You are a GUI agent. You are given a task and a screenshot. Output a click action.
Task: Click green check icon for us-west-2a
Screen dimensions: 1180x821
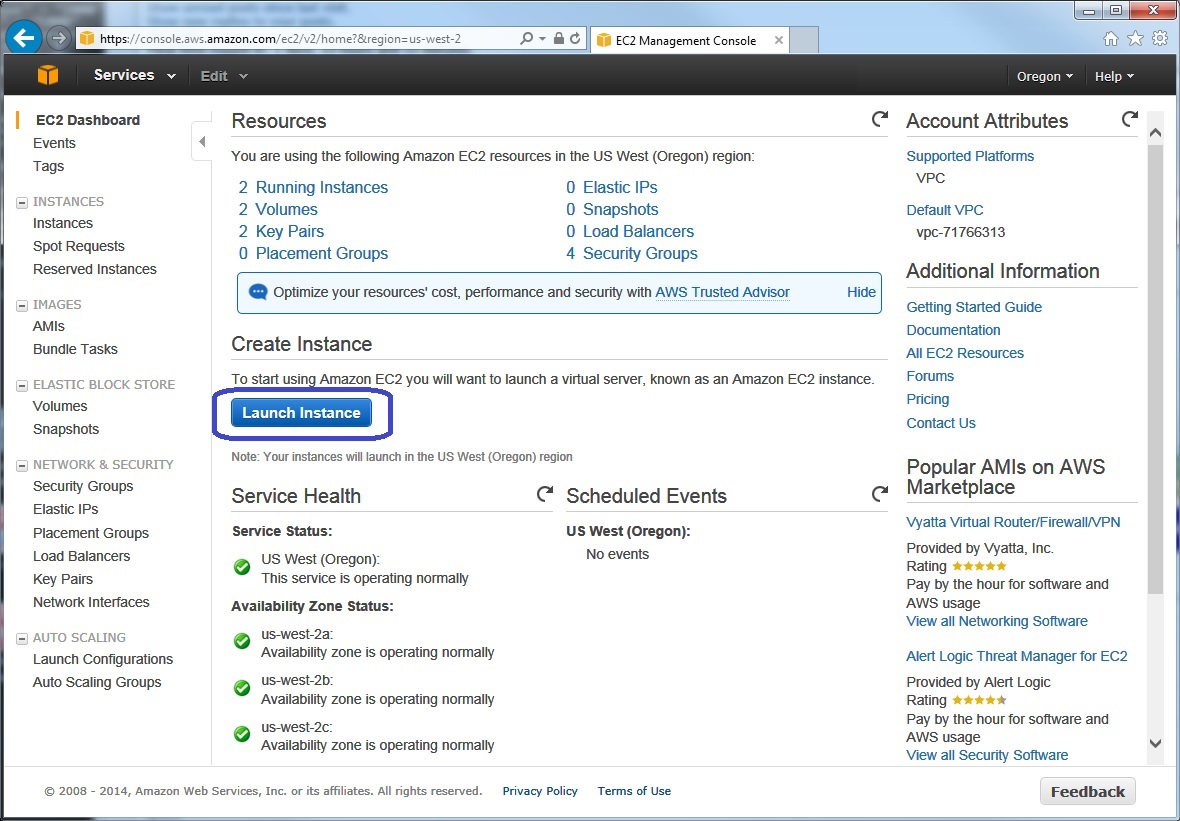(242, 641)
